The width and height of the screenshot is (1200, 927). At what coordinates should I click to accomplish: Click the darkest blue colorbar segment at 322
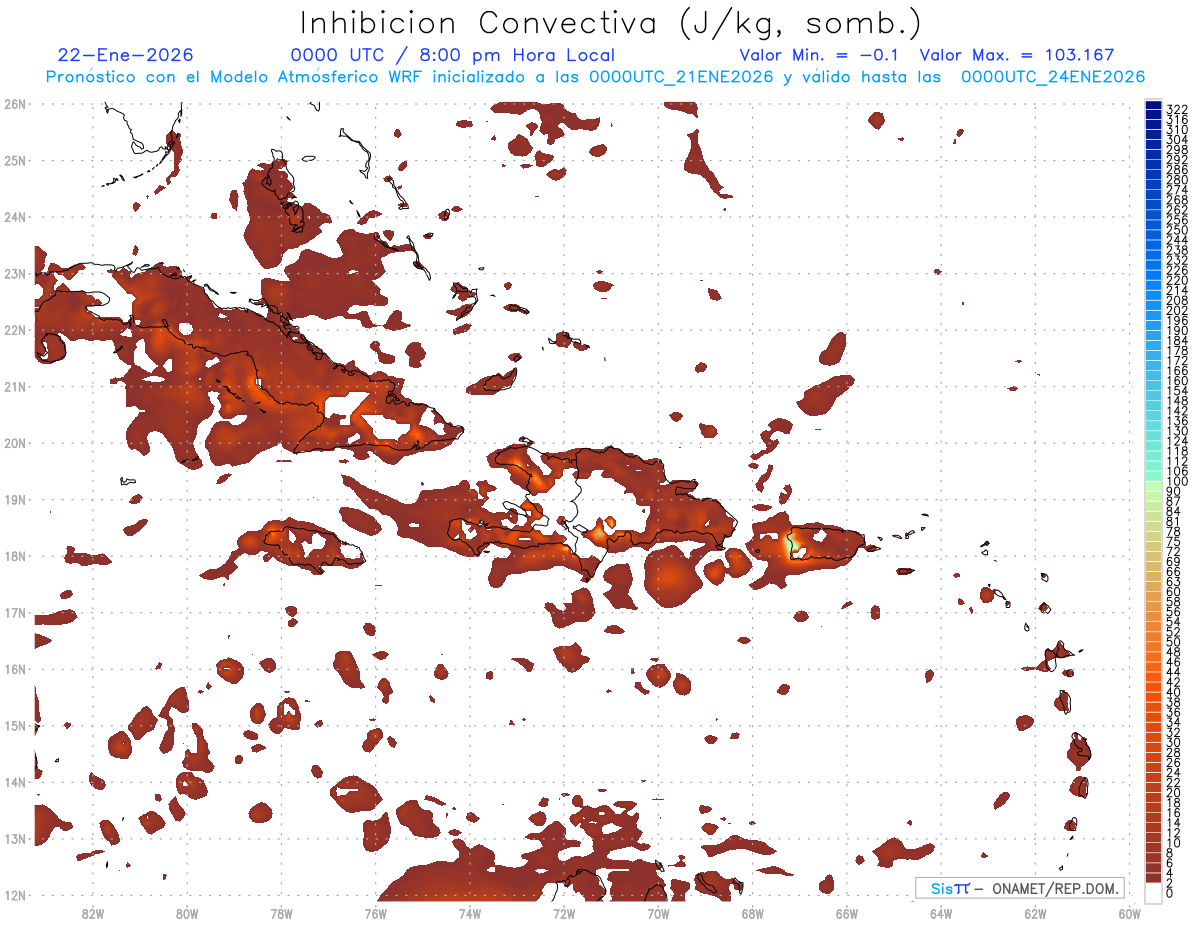(x=1154, y=106)
